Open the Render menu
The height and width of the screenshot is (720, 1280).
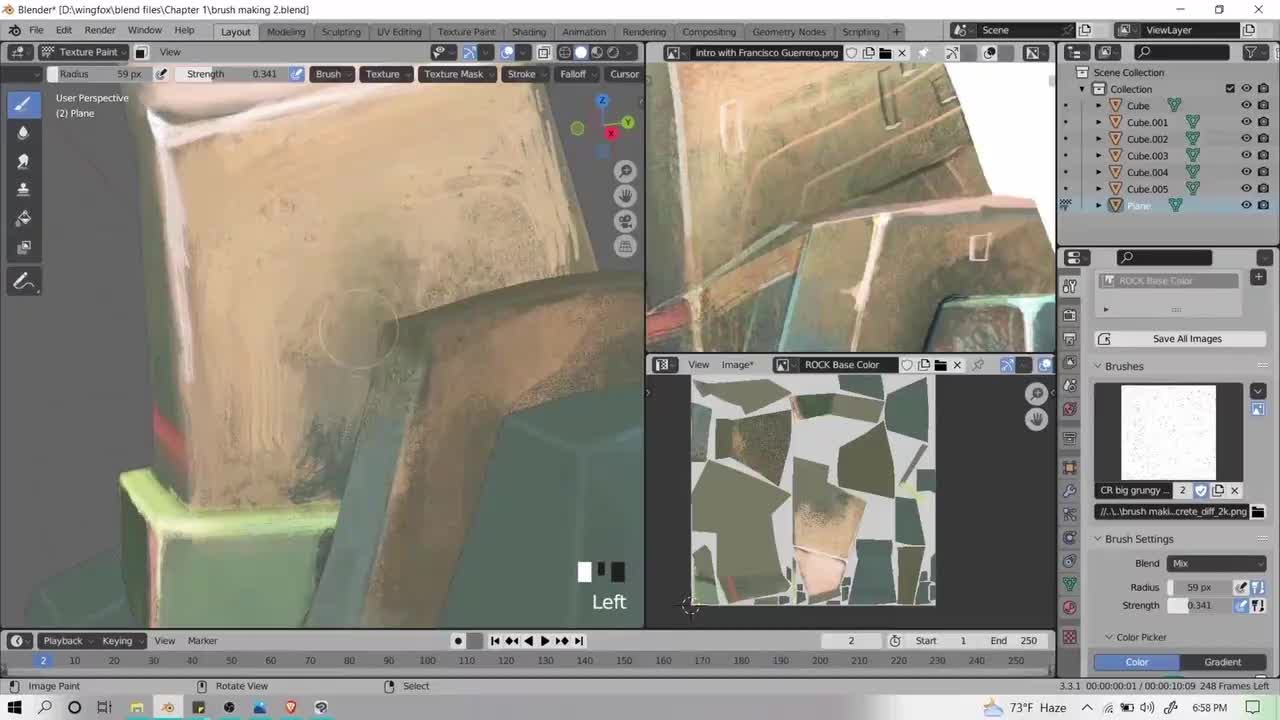[100, 30]
